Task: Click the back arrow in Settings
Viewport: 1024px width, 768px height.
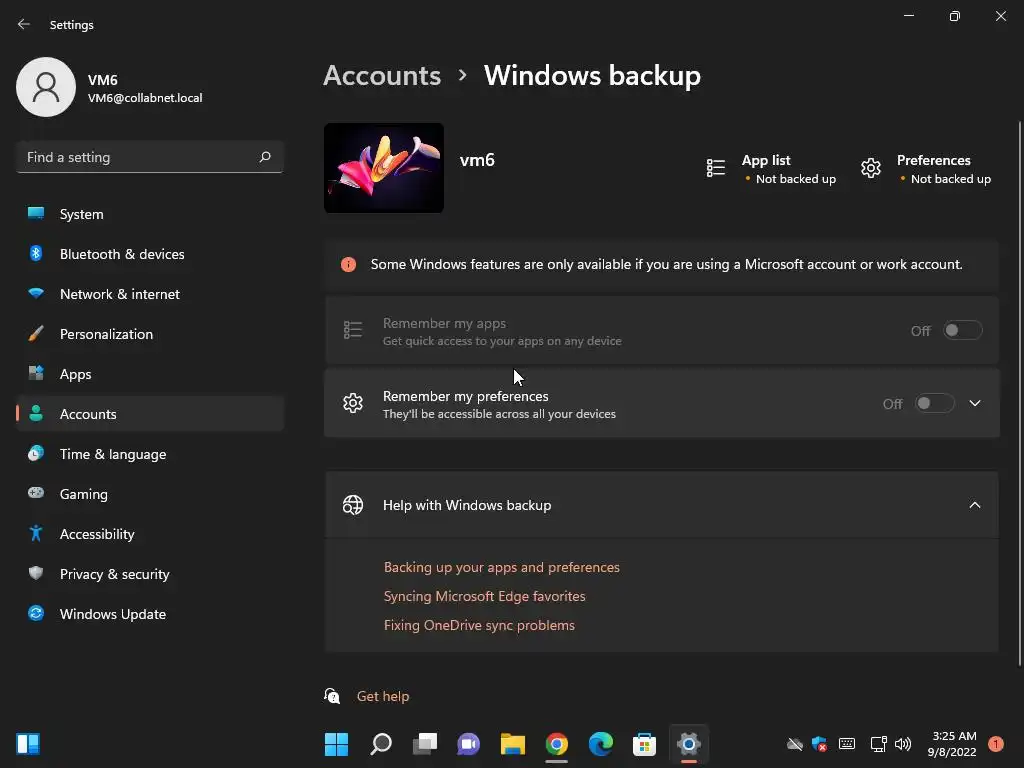Action: click(24, 24)
